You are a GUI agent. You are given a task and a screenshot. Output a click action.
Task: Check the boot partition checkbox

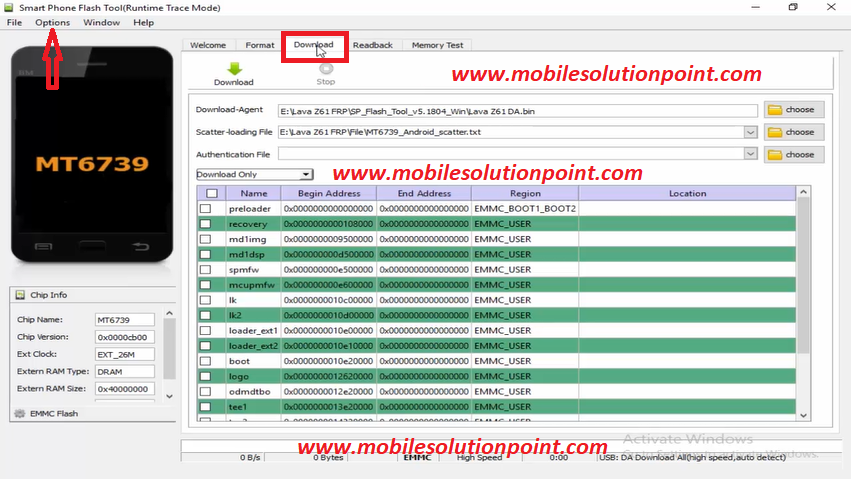[205, 361]
